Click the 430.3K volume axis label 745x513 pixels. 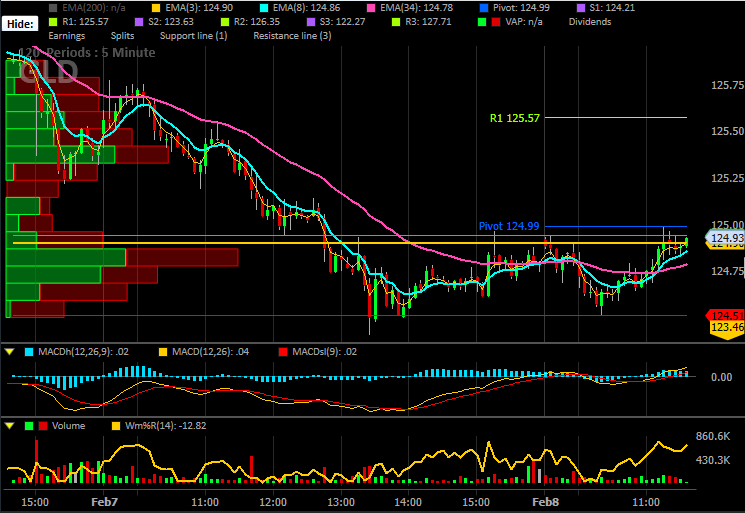(713, 460)
